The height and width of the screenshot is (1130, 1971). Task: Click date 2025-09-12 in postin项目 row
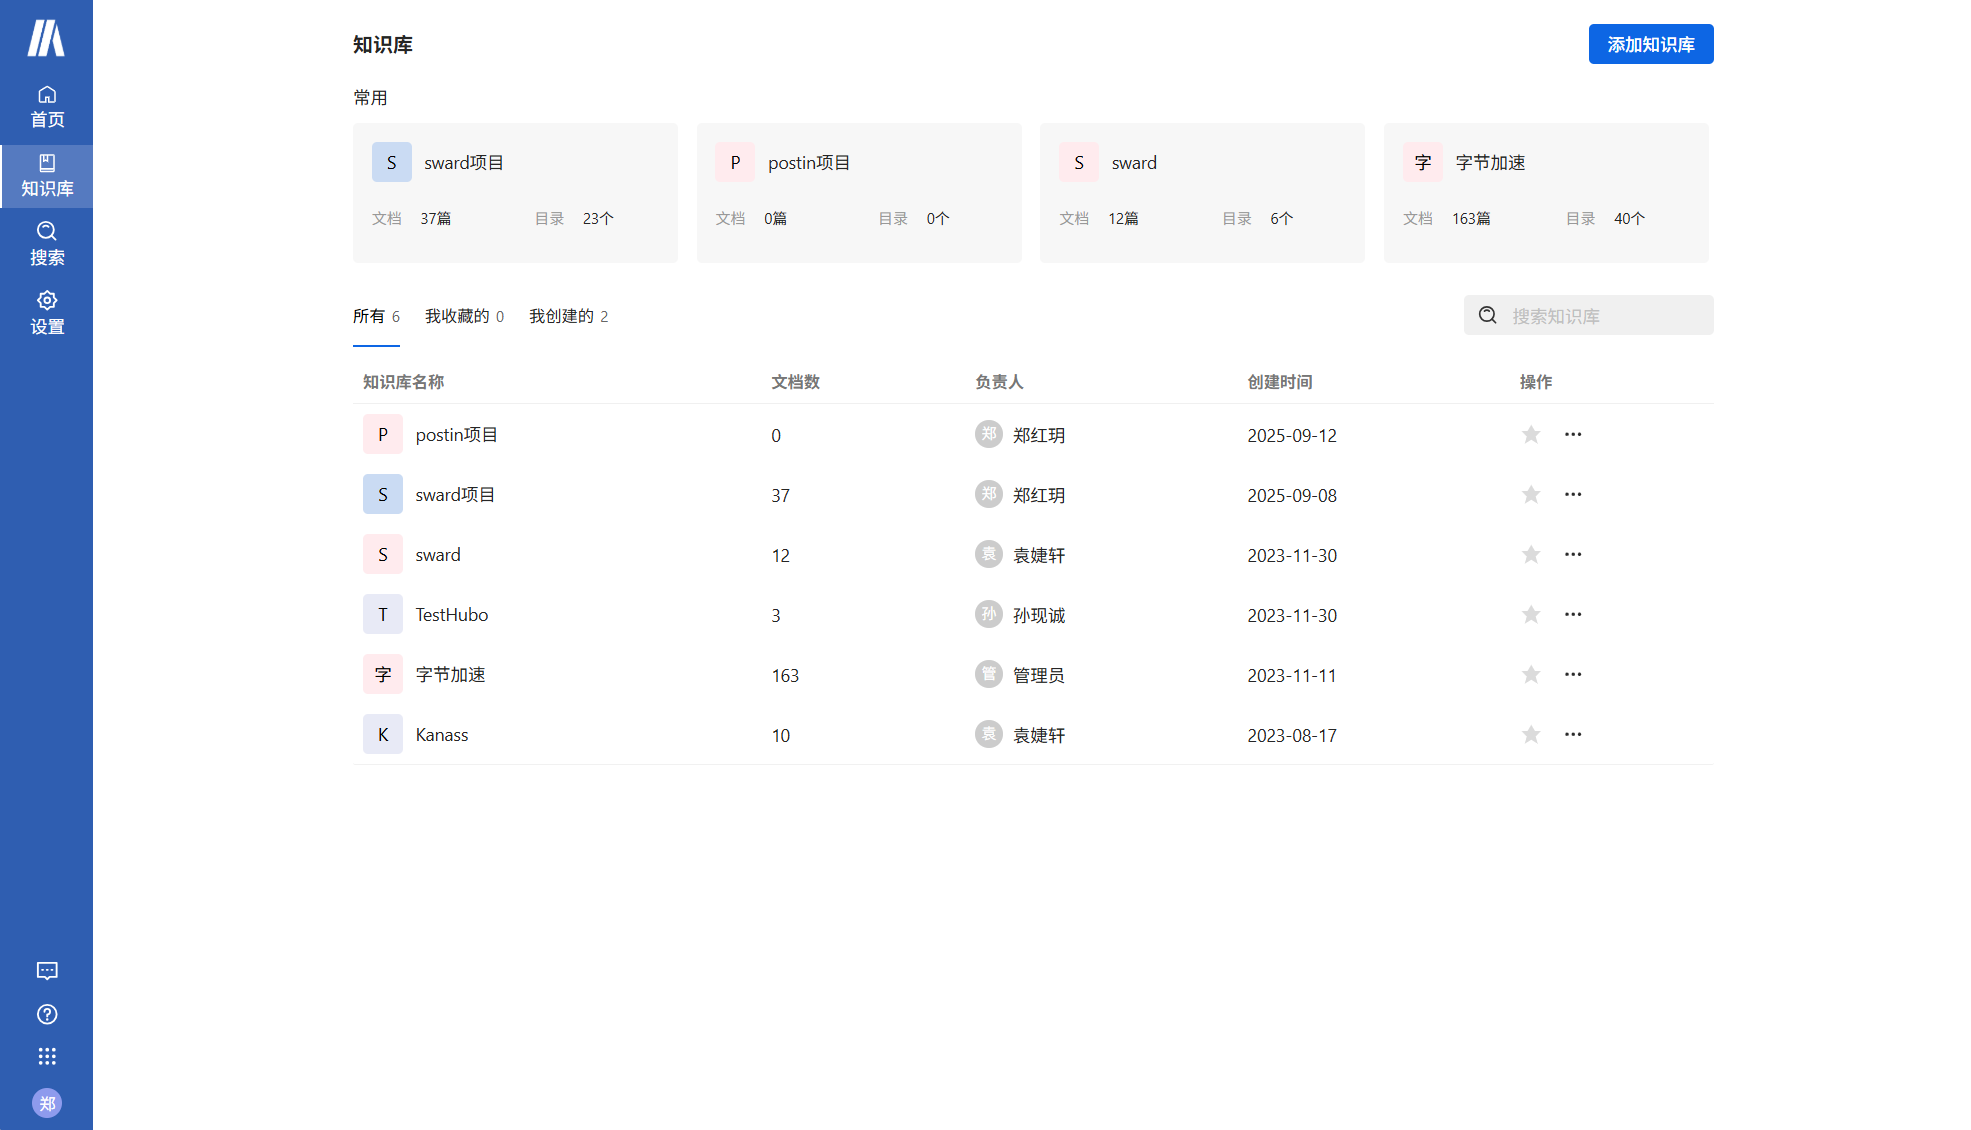coord(1292,435)
